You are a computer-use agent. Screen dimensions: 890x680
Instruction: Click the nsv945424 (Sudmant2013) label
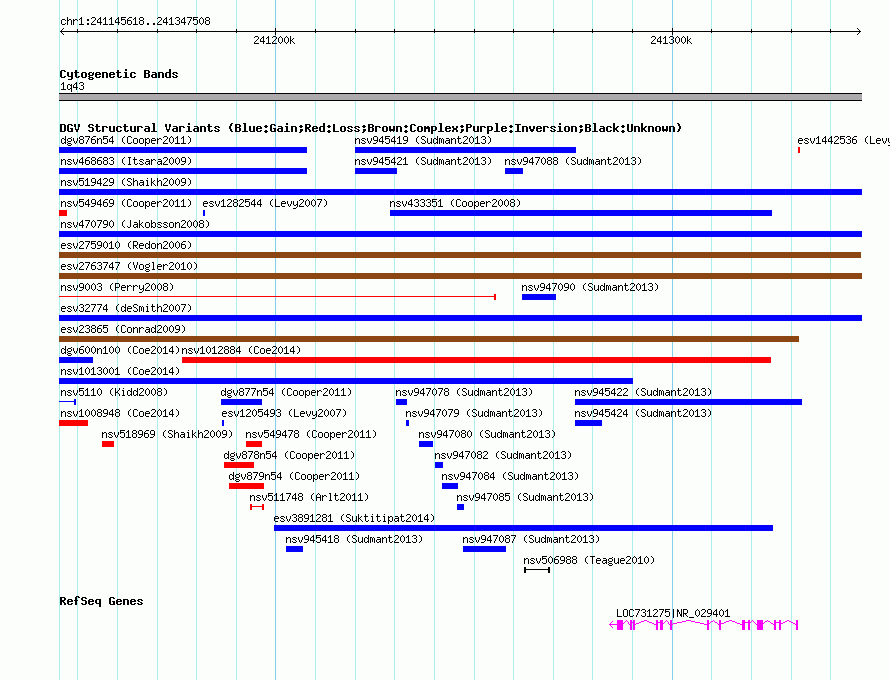(643, 413)
